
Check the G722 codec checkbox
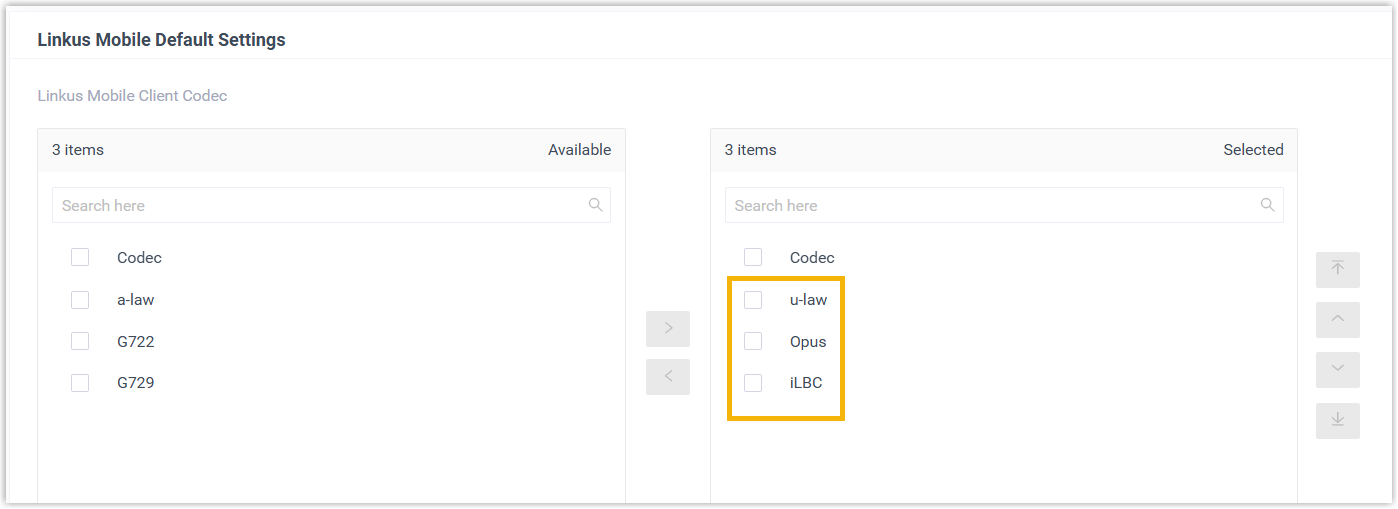[x=80, y=342]
